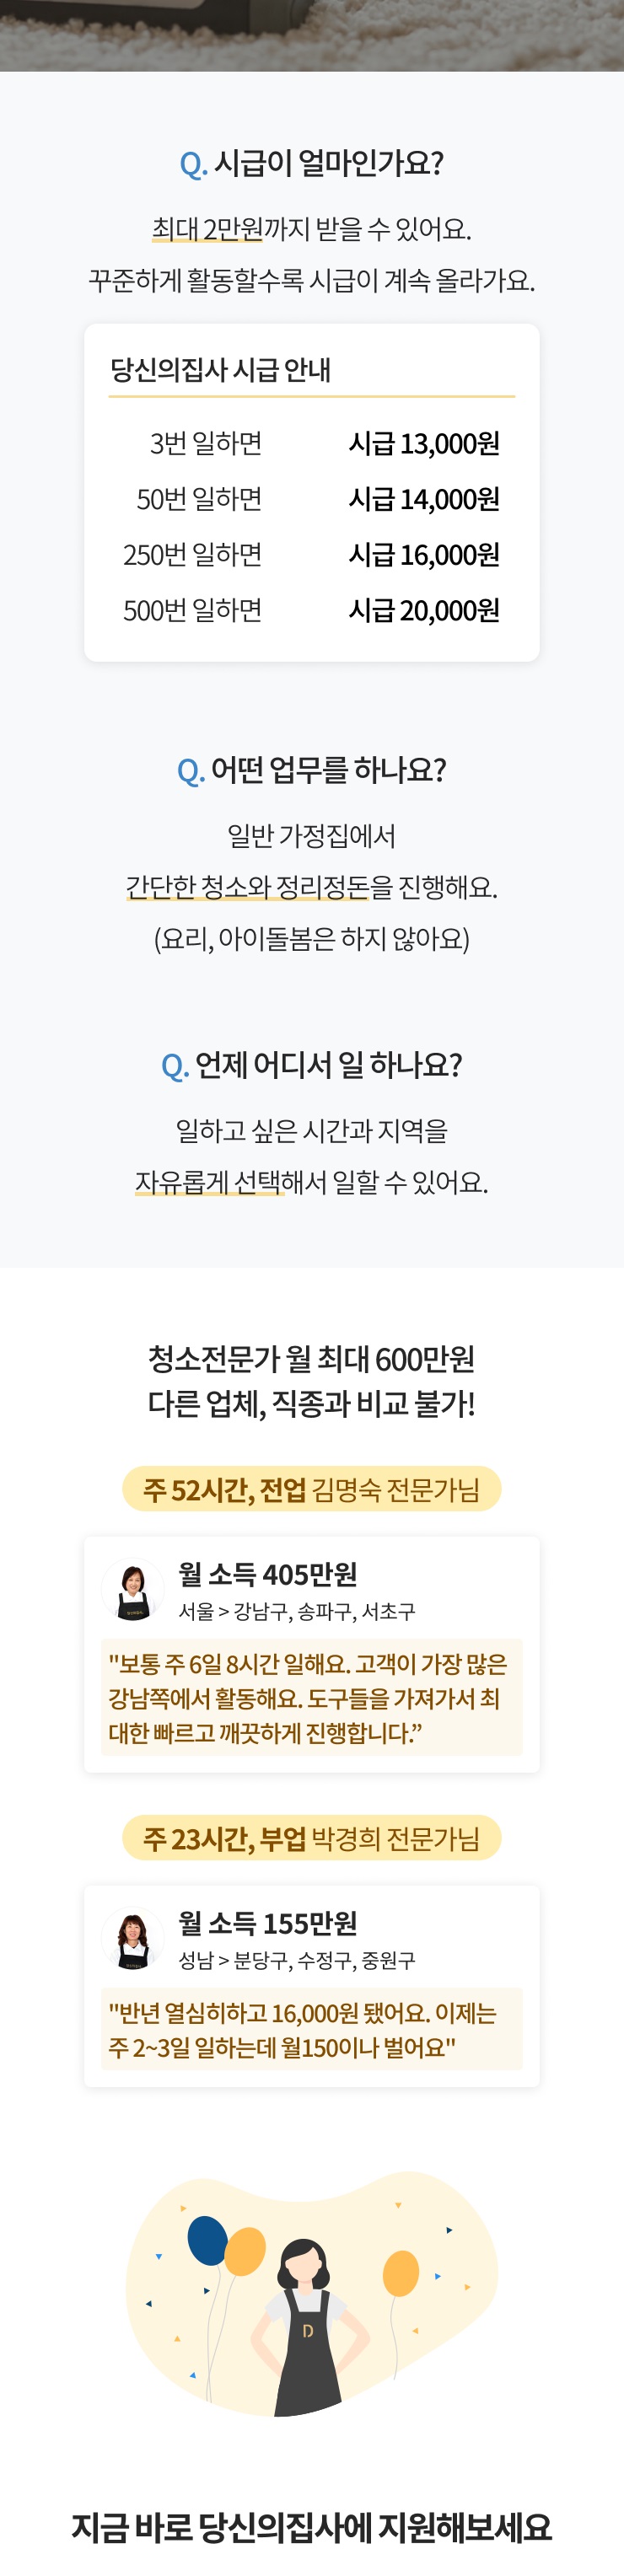This screenshot has height=2576, width=624.
Task: Click the 성남 > 분당구, 수정구, 중원구 location line
Action: [296, 1960]
